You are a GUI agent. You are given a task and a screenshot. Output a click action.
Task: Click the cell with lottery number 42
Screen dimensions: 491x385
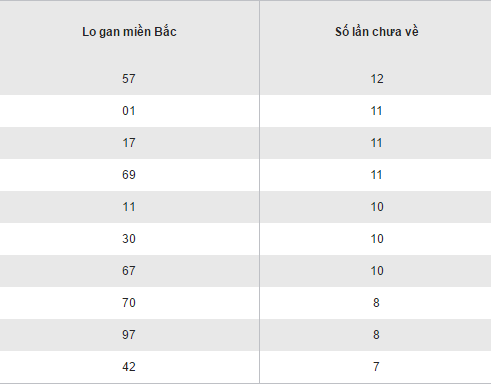[x=129, y=367]
